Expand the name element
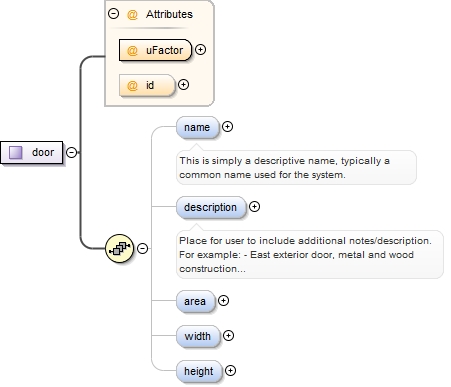Screen dimensions: 451x387 tap(227, 127)
